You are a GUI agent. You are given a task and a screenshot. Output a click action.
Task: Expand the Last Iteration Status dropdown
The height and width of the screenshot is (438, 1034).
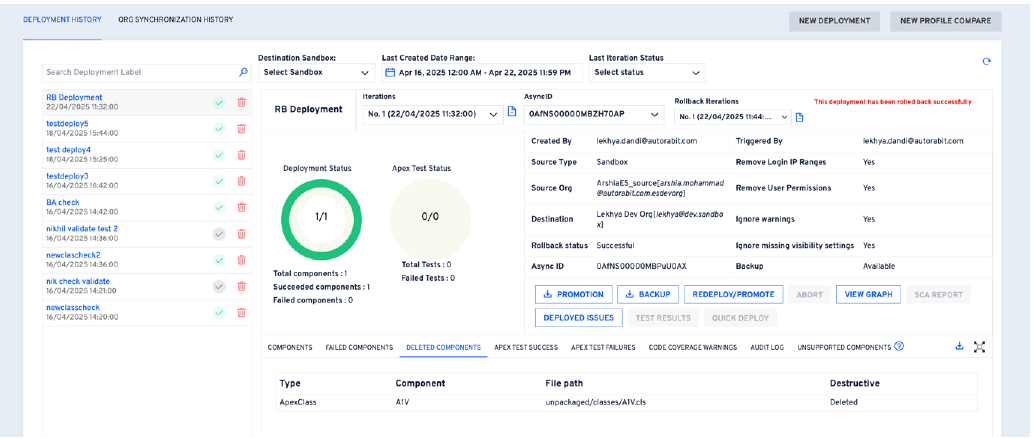coord(647,72)
